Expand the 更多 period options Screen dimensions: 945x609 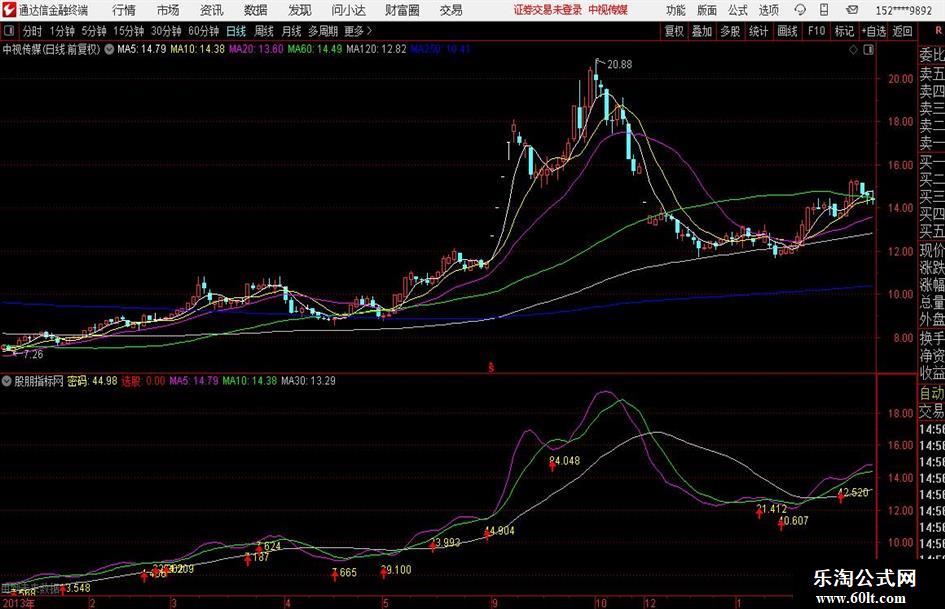pyautogui.click(x=358, y=31)
